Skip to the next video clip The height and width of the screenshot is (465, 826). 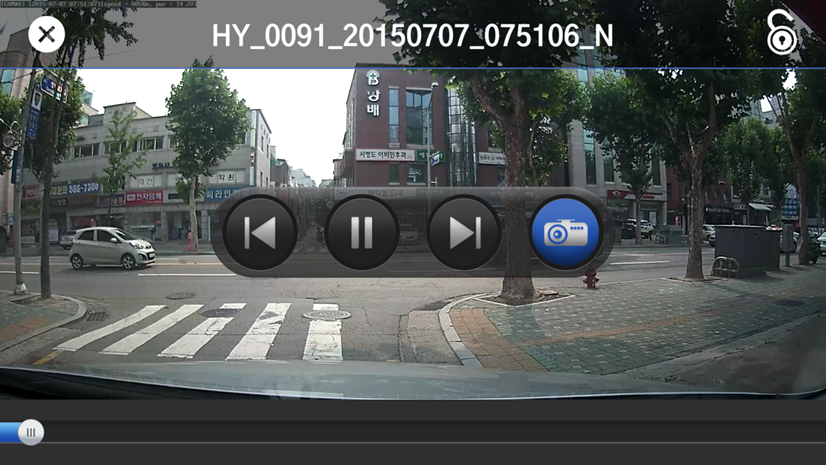(464, 232)
